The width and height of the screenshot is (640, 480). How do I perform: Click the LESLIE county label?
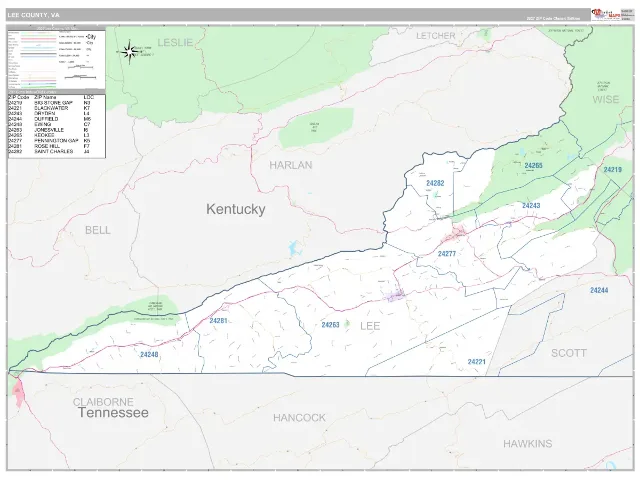point(175,42)
